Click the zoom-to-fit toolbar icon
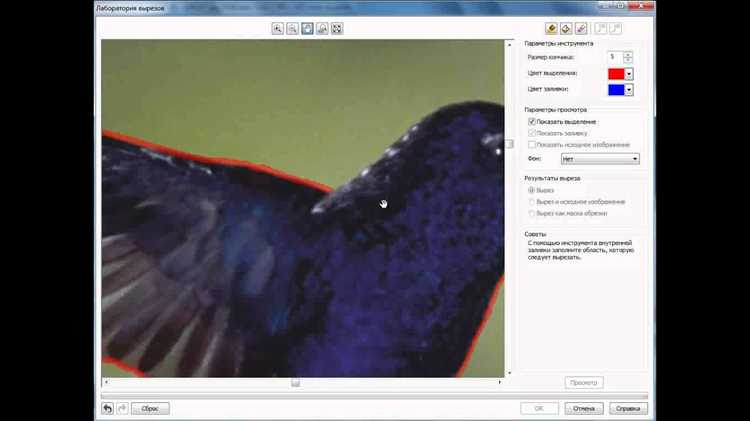The height and width of the screenshot is (421, 750). pyautogui.click(x=322, y=29)
